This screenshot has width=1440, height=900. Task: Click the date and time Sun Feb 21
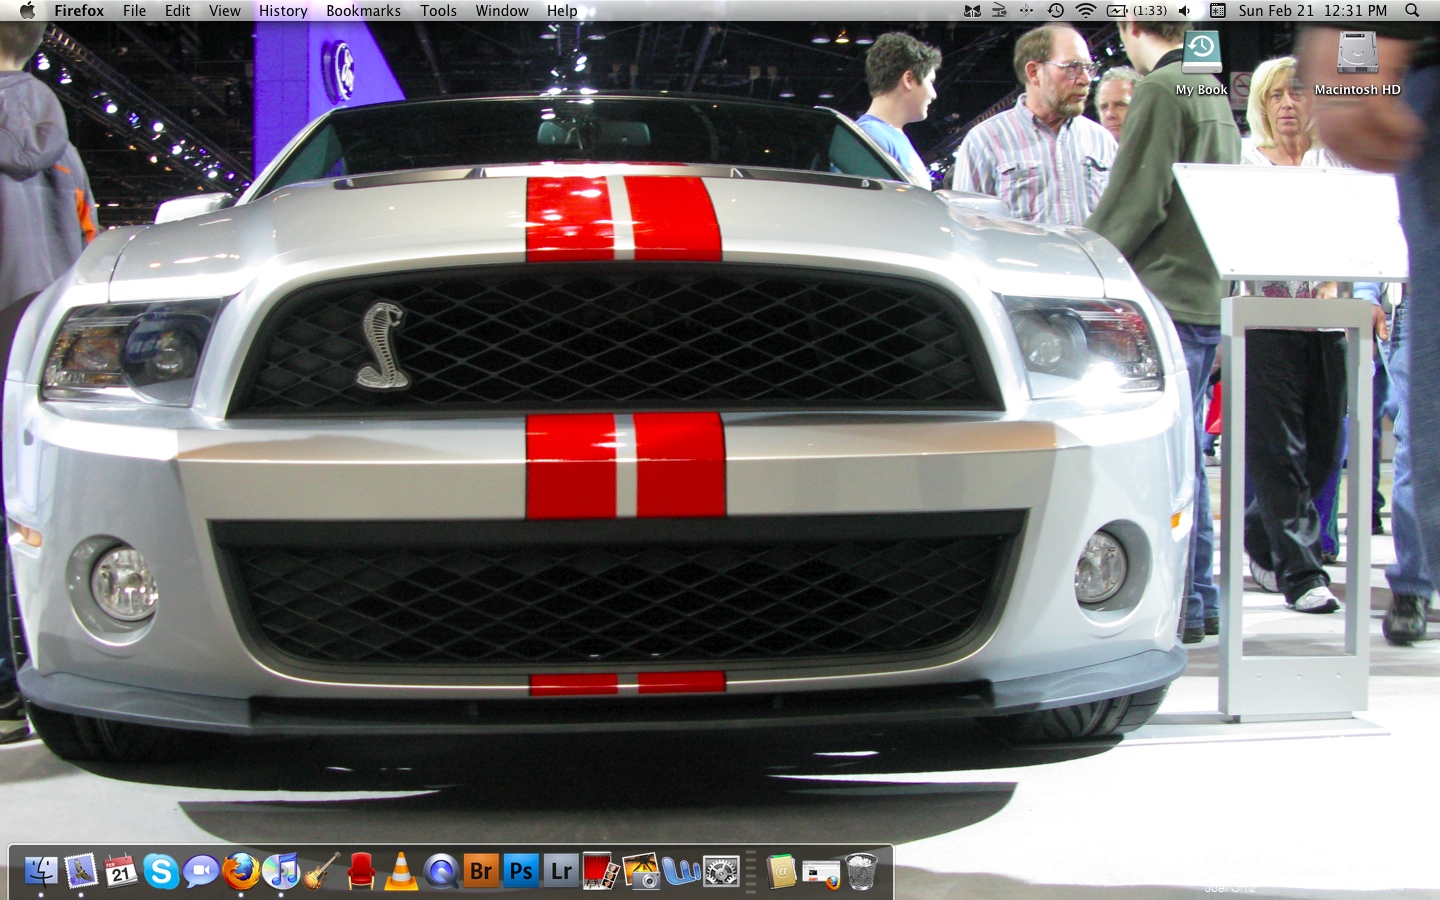point(1312,11)
